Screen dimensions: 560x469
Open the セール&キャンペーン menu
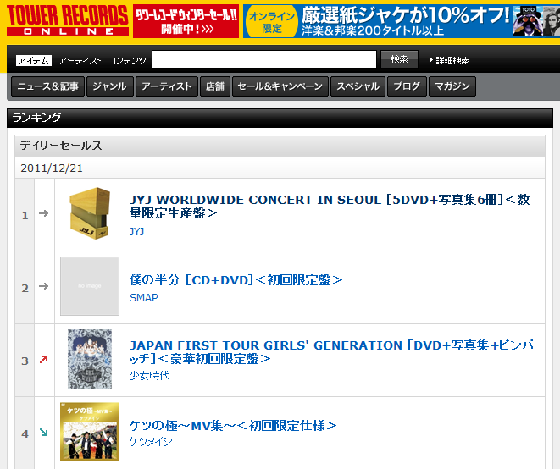[x=280, y=86]
